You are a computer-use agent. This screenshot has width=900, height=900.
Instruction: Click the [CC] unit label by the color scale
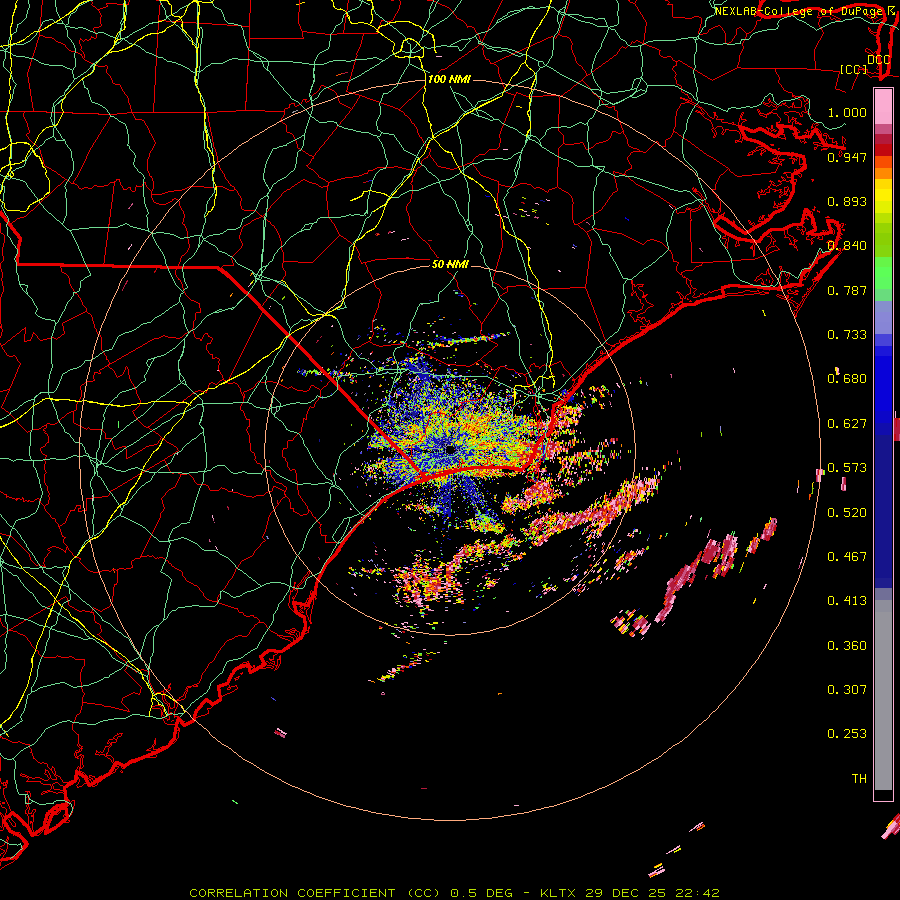[x=854, y=69]
